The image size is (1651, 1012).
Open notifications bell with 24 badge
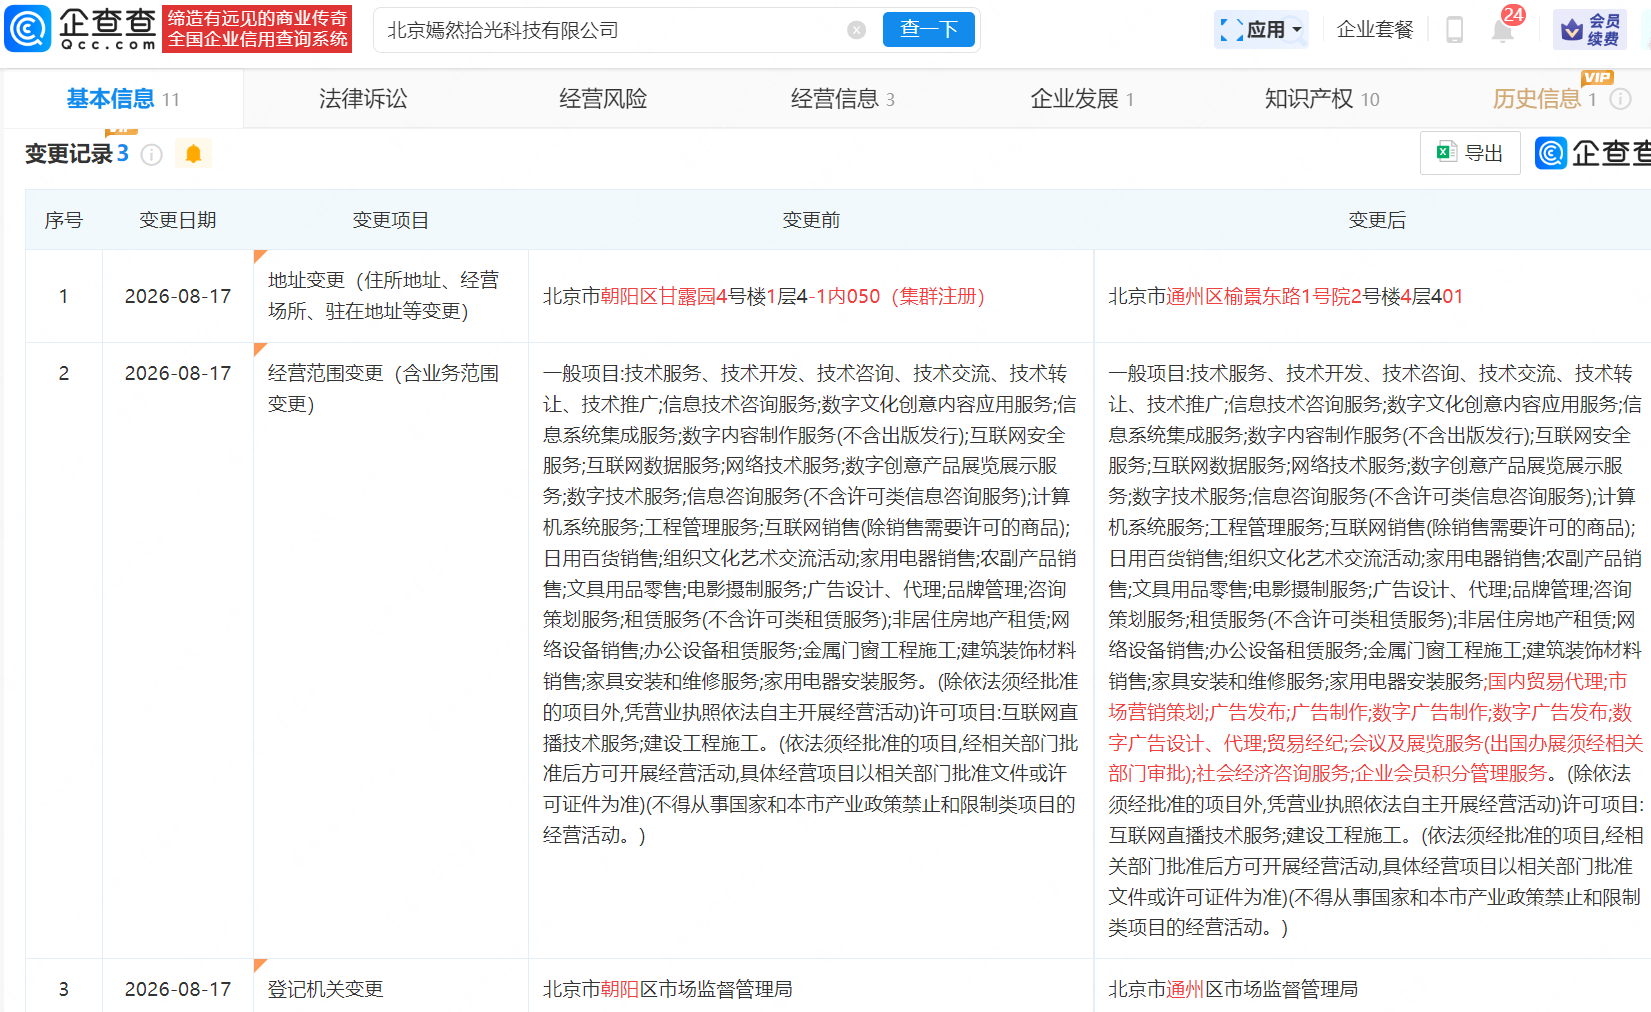click(1502, 28)
